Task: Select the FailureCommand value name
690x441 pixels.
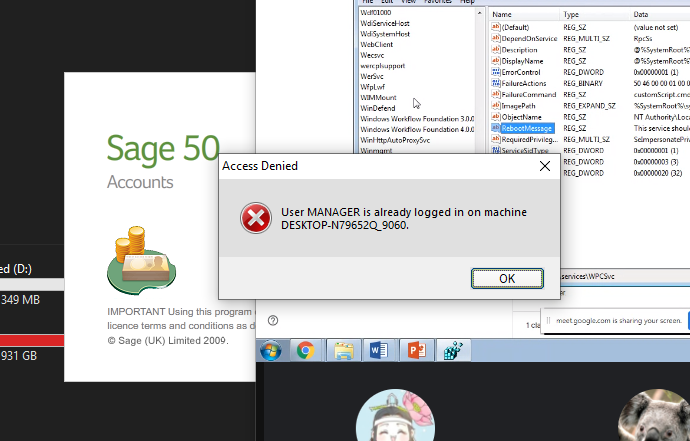Action: pyautogui.click(x=529, y=95)
